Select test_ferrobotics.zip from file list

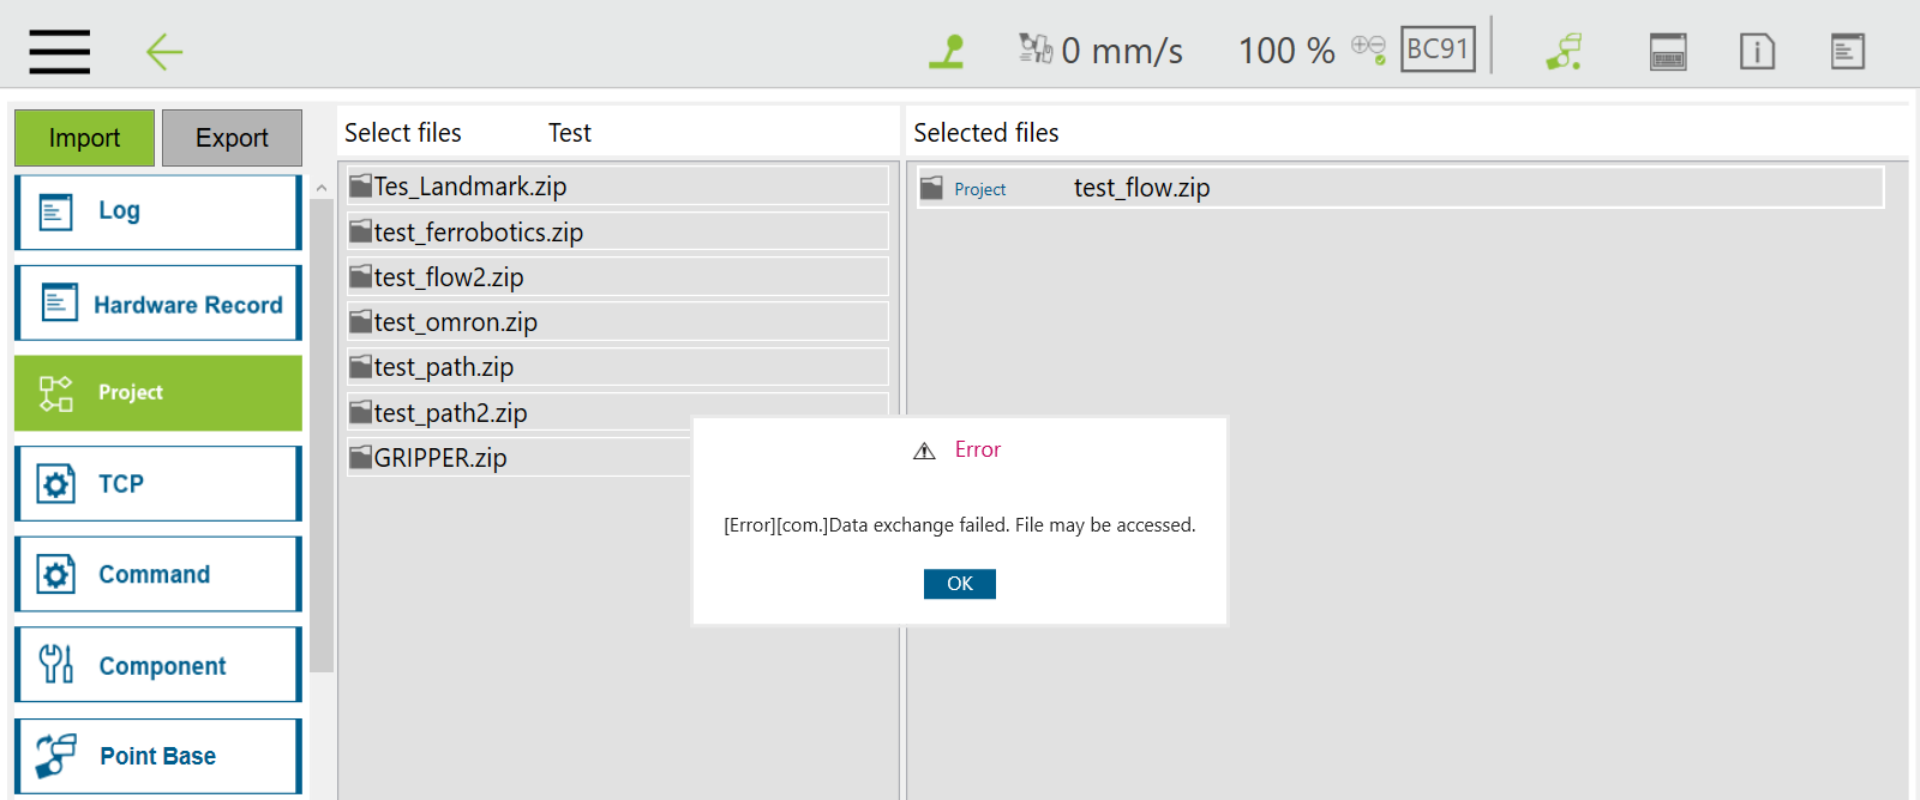617,232
